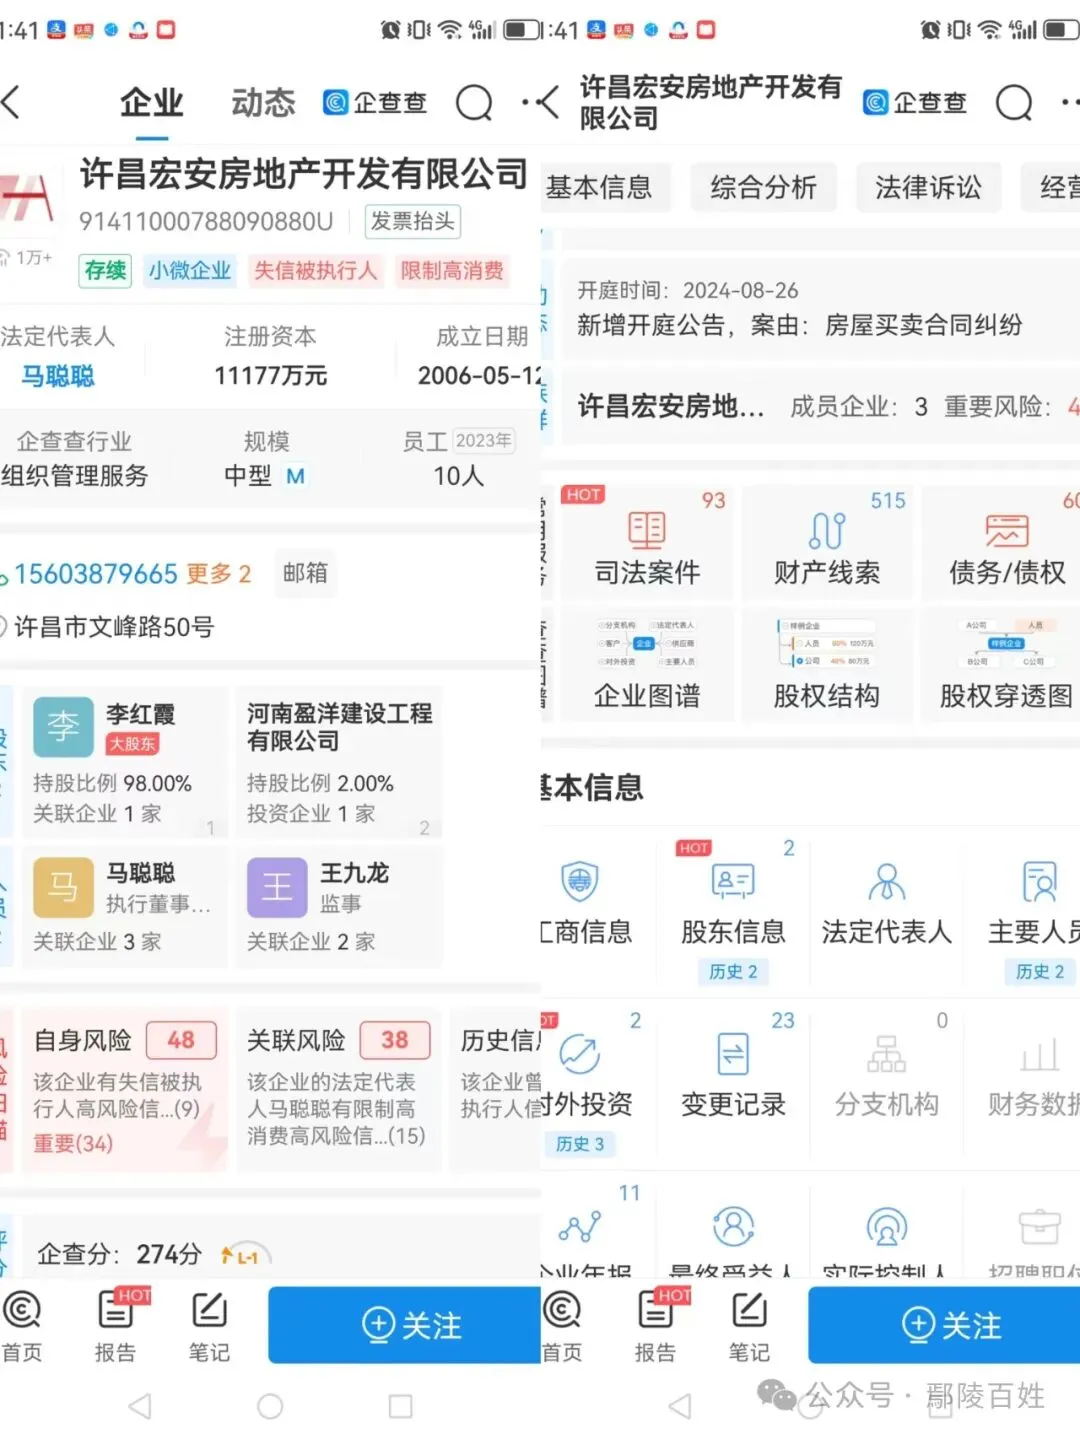The image size is (1080, 1439).
Task: Tap 发票抬头 button
Action: point(412,221)
